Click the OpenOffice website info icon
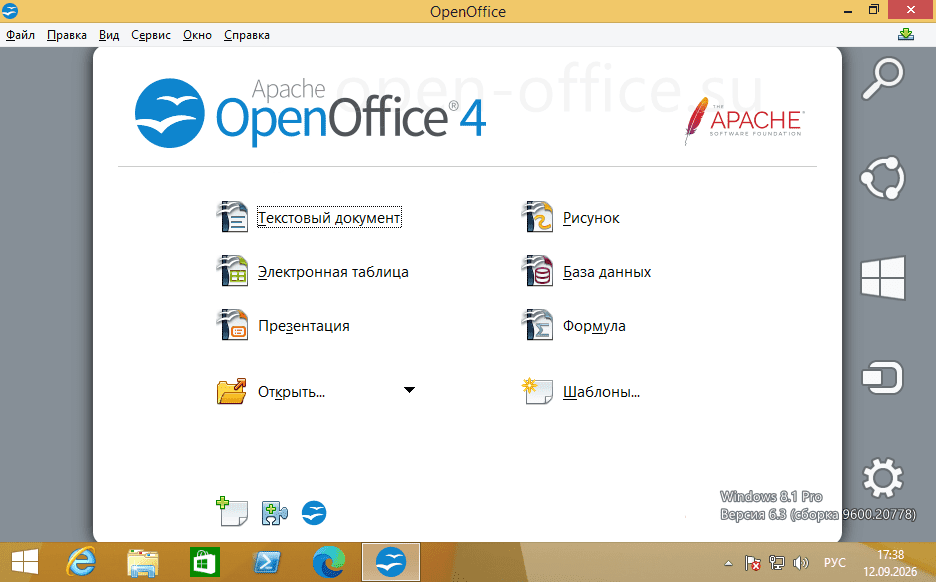This screenshot has width=936, height=582. tap(314, 513)
